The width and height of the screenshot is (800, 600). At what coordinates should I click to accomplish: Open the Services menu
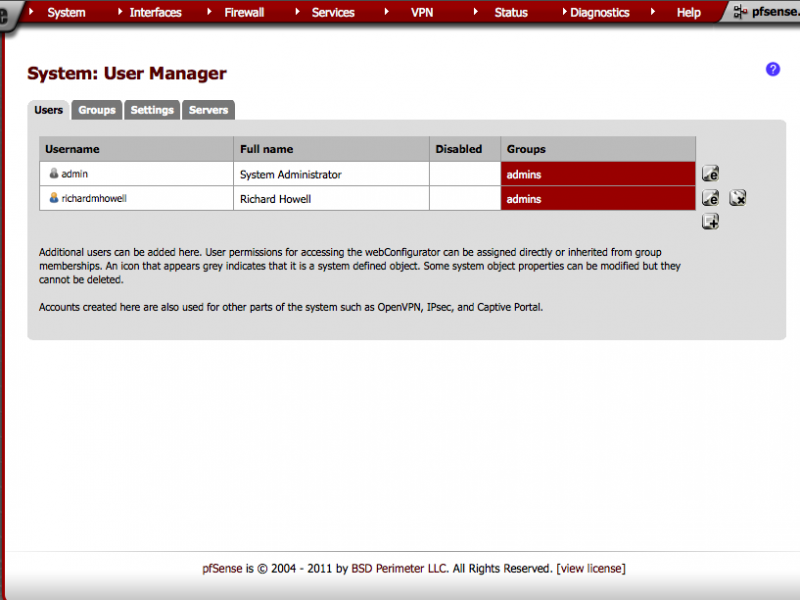333,12
